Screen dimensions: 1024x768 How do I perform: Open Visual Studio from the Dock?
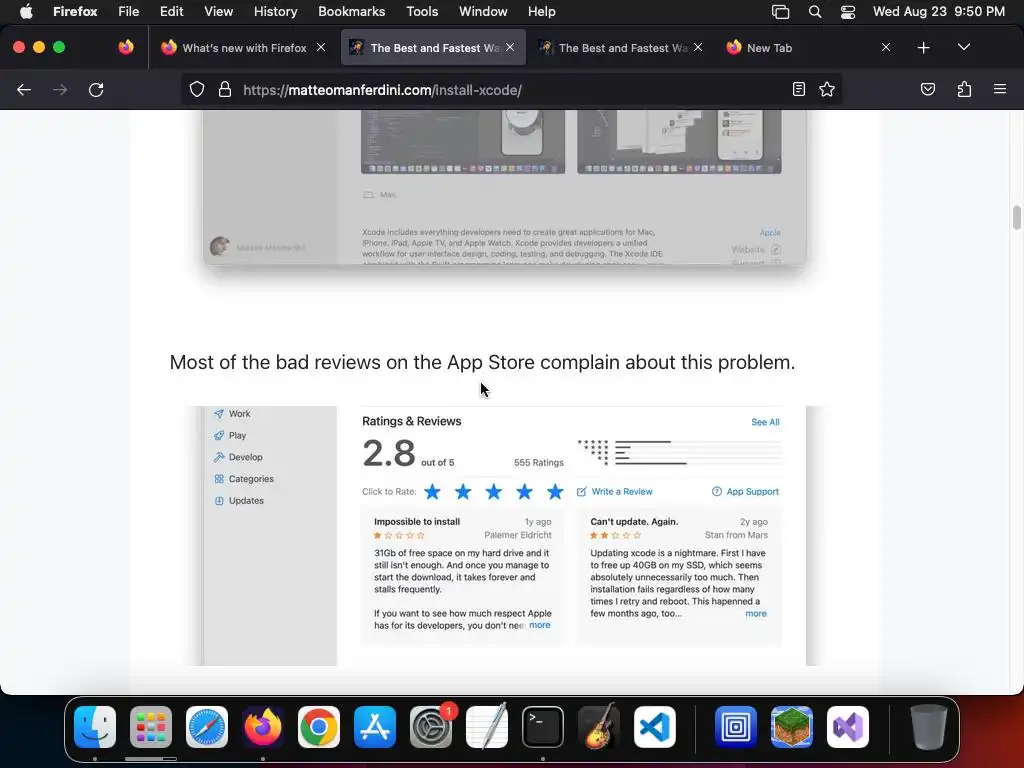[848, 726]
